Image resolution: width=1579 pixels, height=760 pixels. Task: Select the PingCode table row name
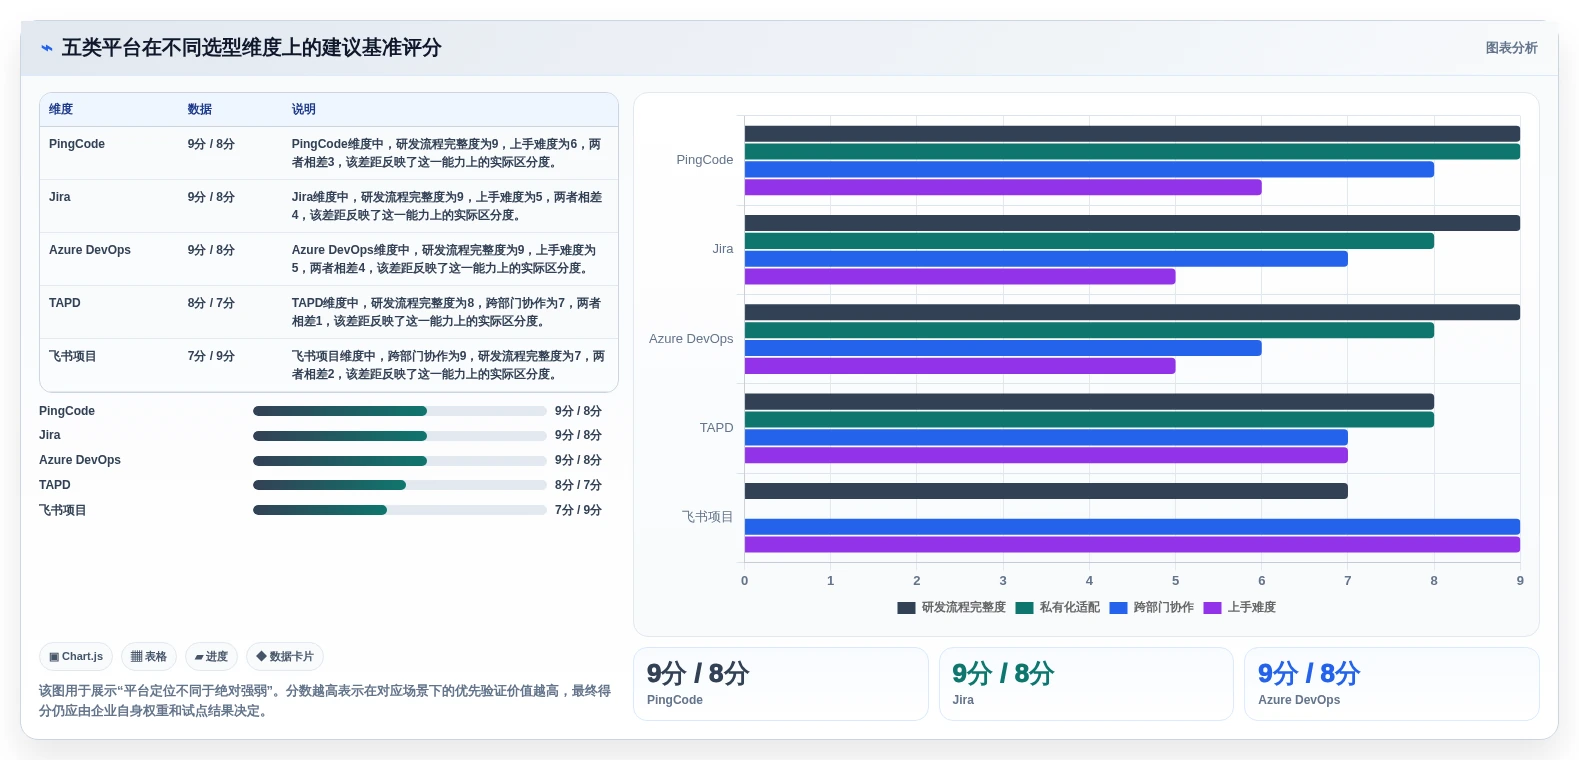77,144
